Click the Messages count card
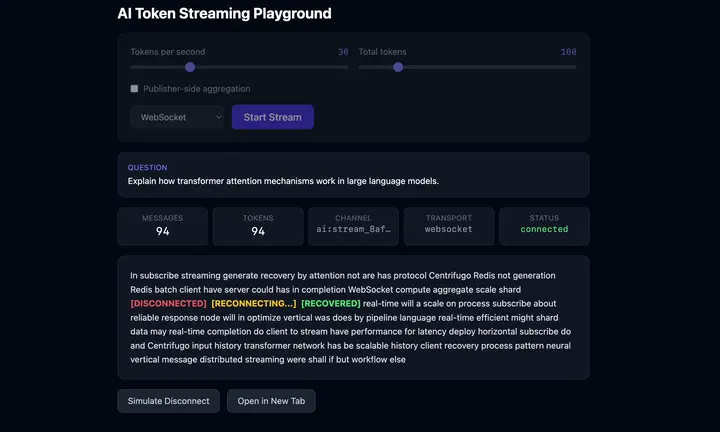The height and width of the screenshot is (432, 720). click(163, 226)
